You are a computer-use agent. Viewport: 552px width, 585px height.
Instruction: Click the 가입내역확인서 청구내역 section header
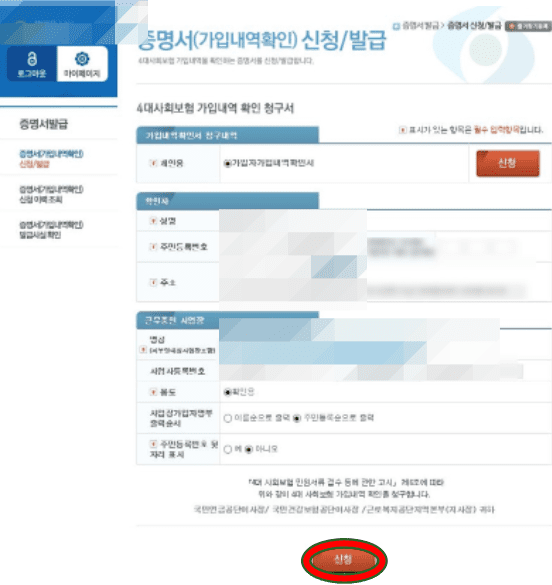(x=227, y=135)
